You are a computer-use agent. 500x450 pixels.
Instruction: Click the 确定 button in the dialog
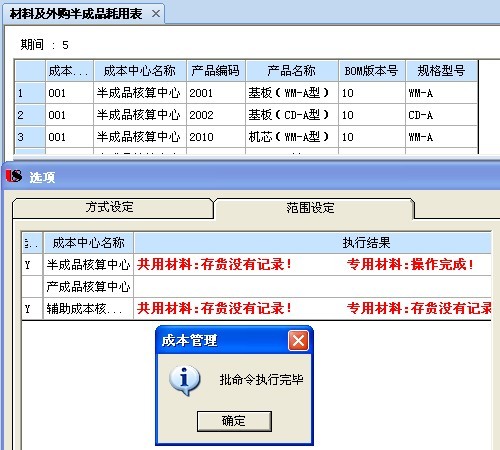tap(234, 421)
